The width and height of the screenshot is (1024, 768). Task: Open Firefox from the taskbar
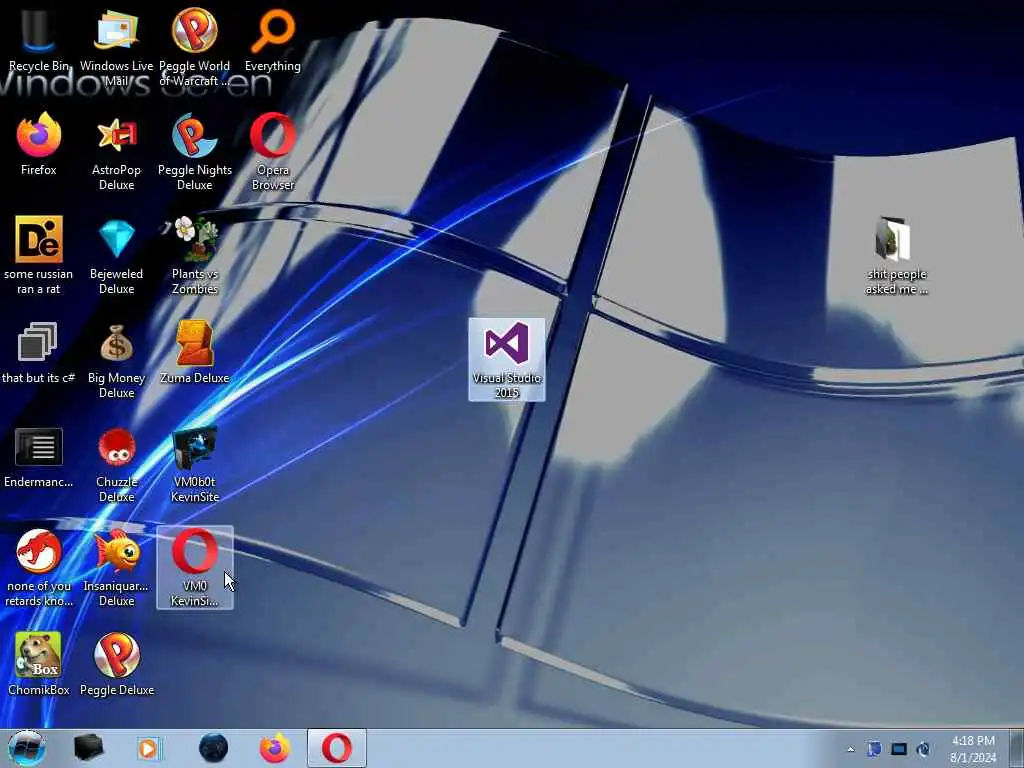(275, 748)
